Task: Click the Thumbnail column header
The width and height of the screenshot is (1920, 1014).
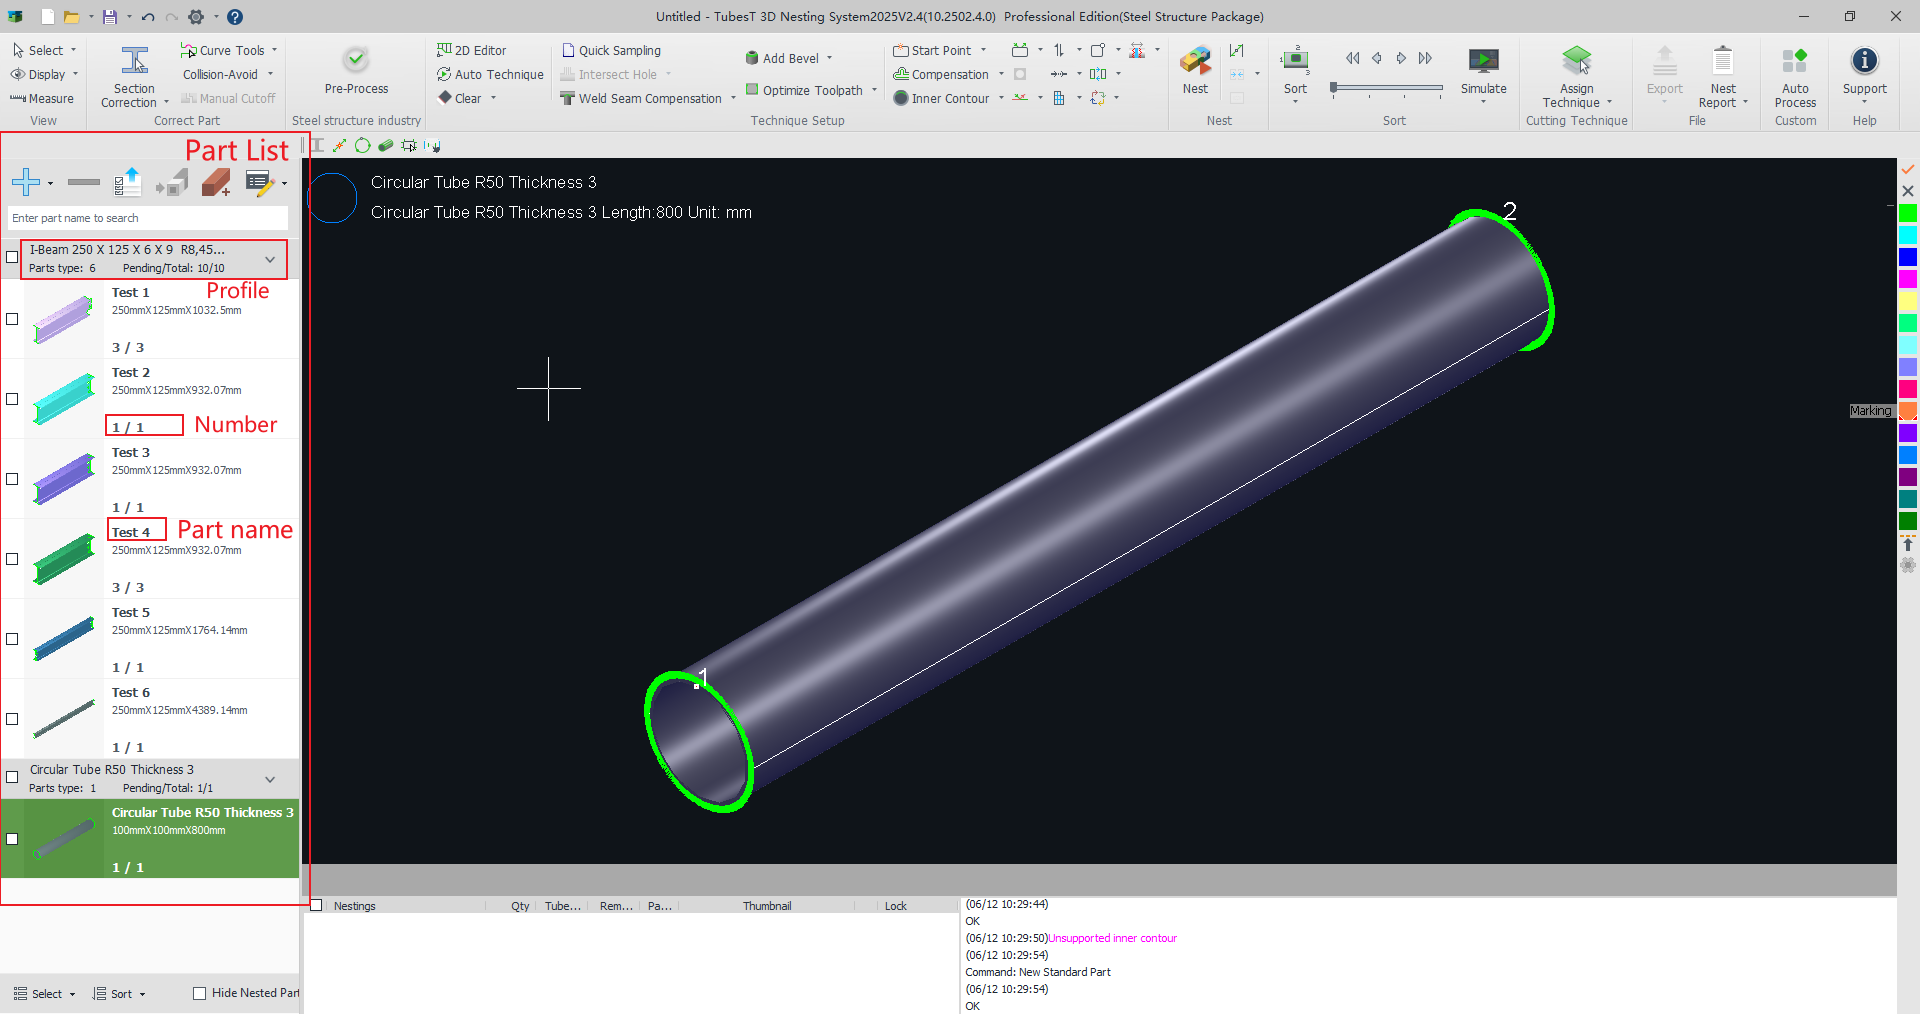Action: tap(767, 906)
